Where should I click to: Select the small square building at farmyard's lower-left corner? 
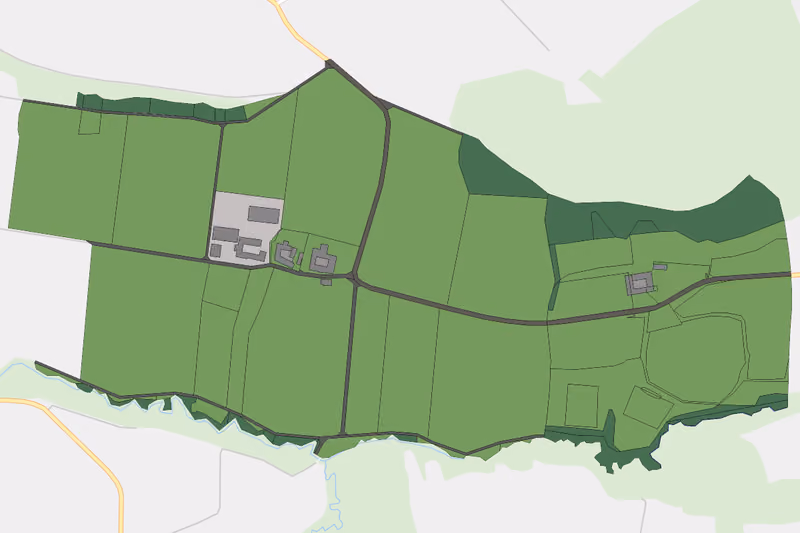[216, 250]
